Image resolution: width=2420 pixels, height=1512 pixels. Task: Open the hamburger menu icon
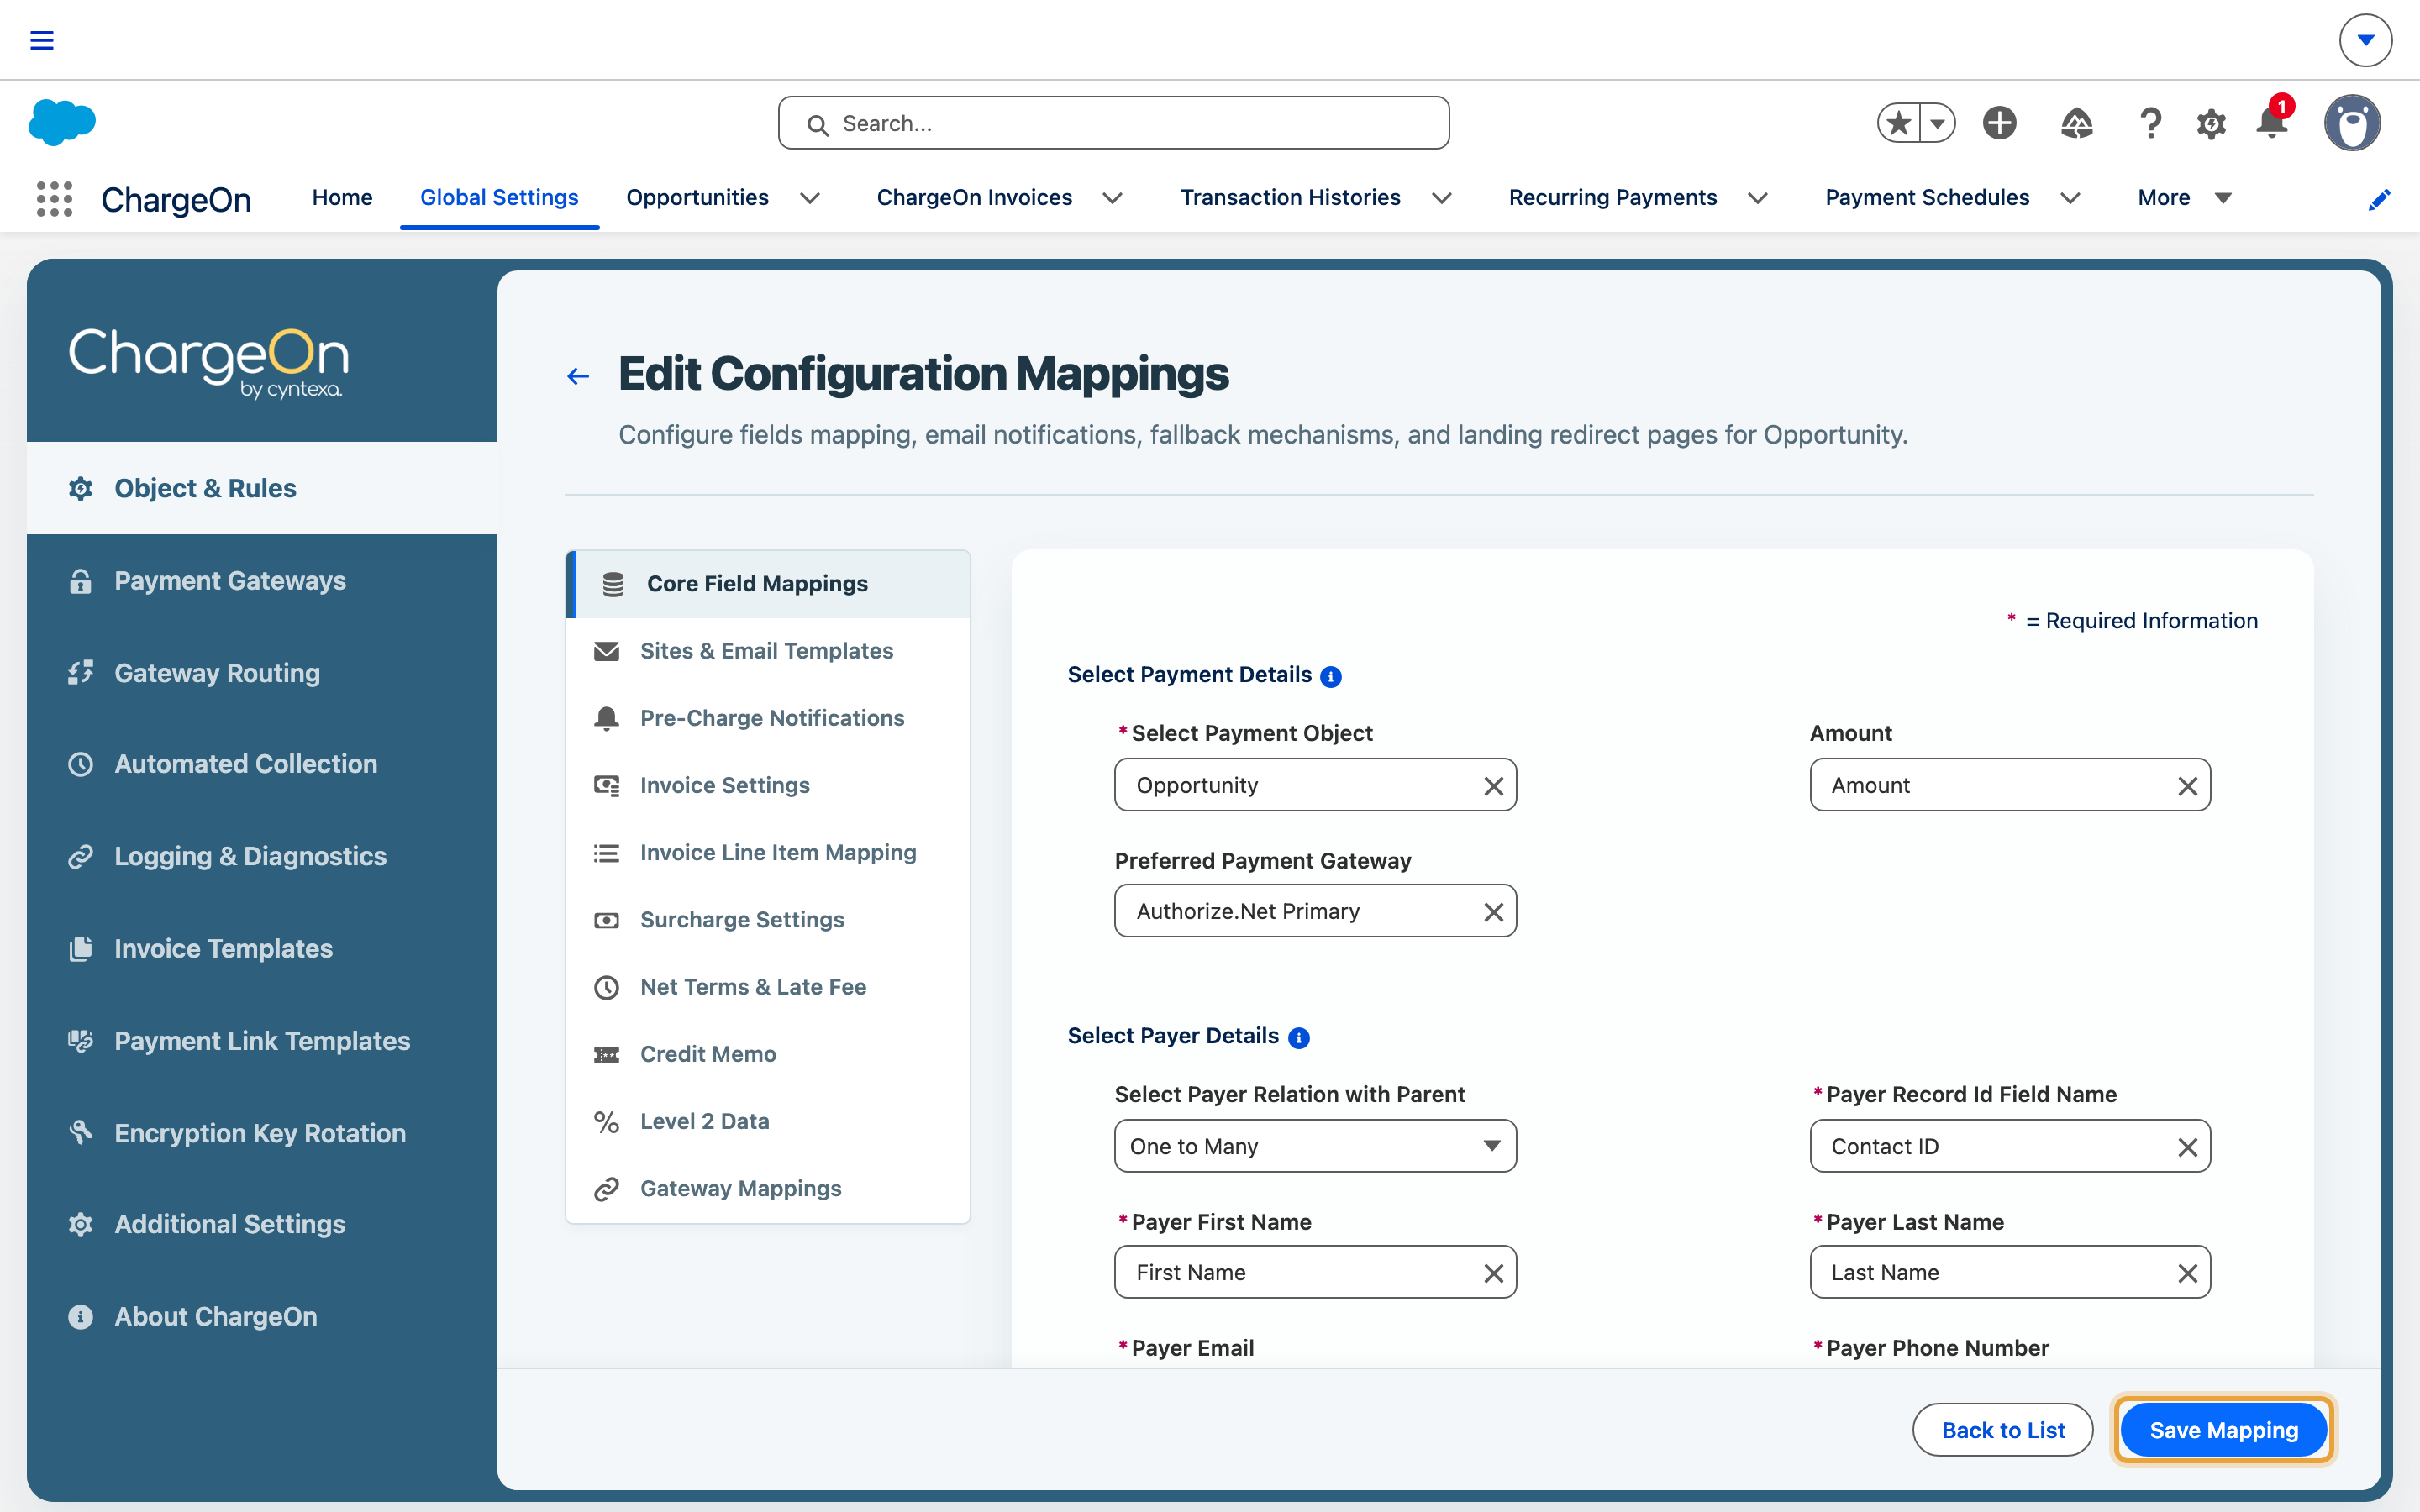[x=41, y=40]
